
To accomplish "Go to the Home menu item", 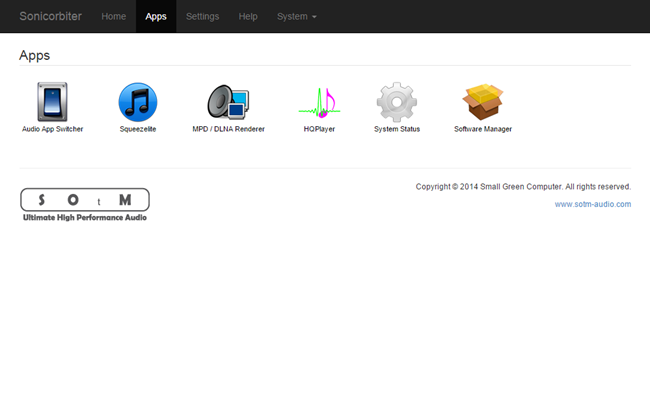I will [114, 17].
